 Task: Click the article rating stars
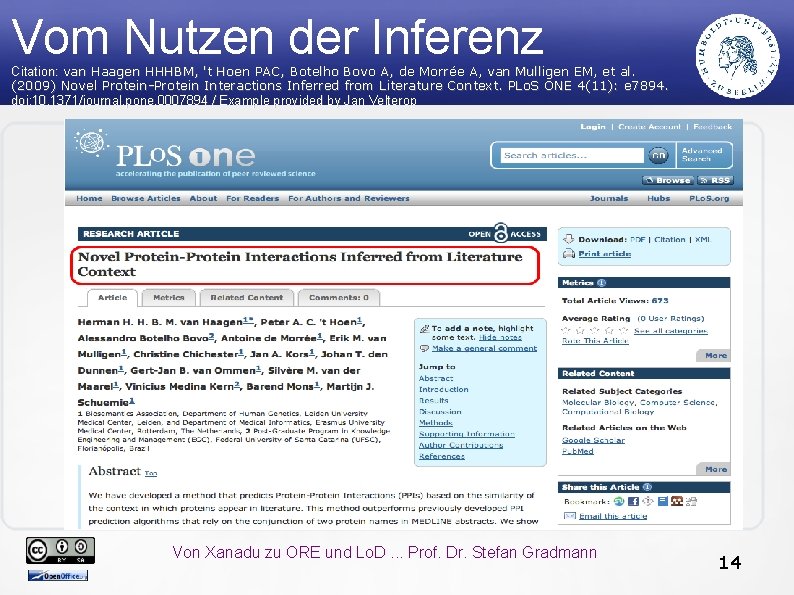point(595,330)
